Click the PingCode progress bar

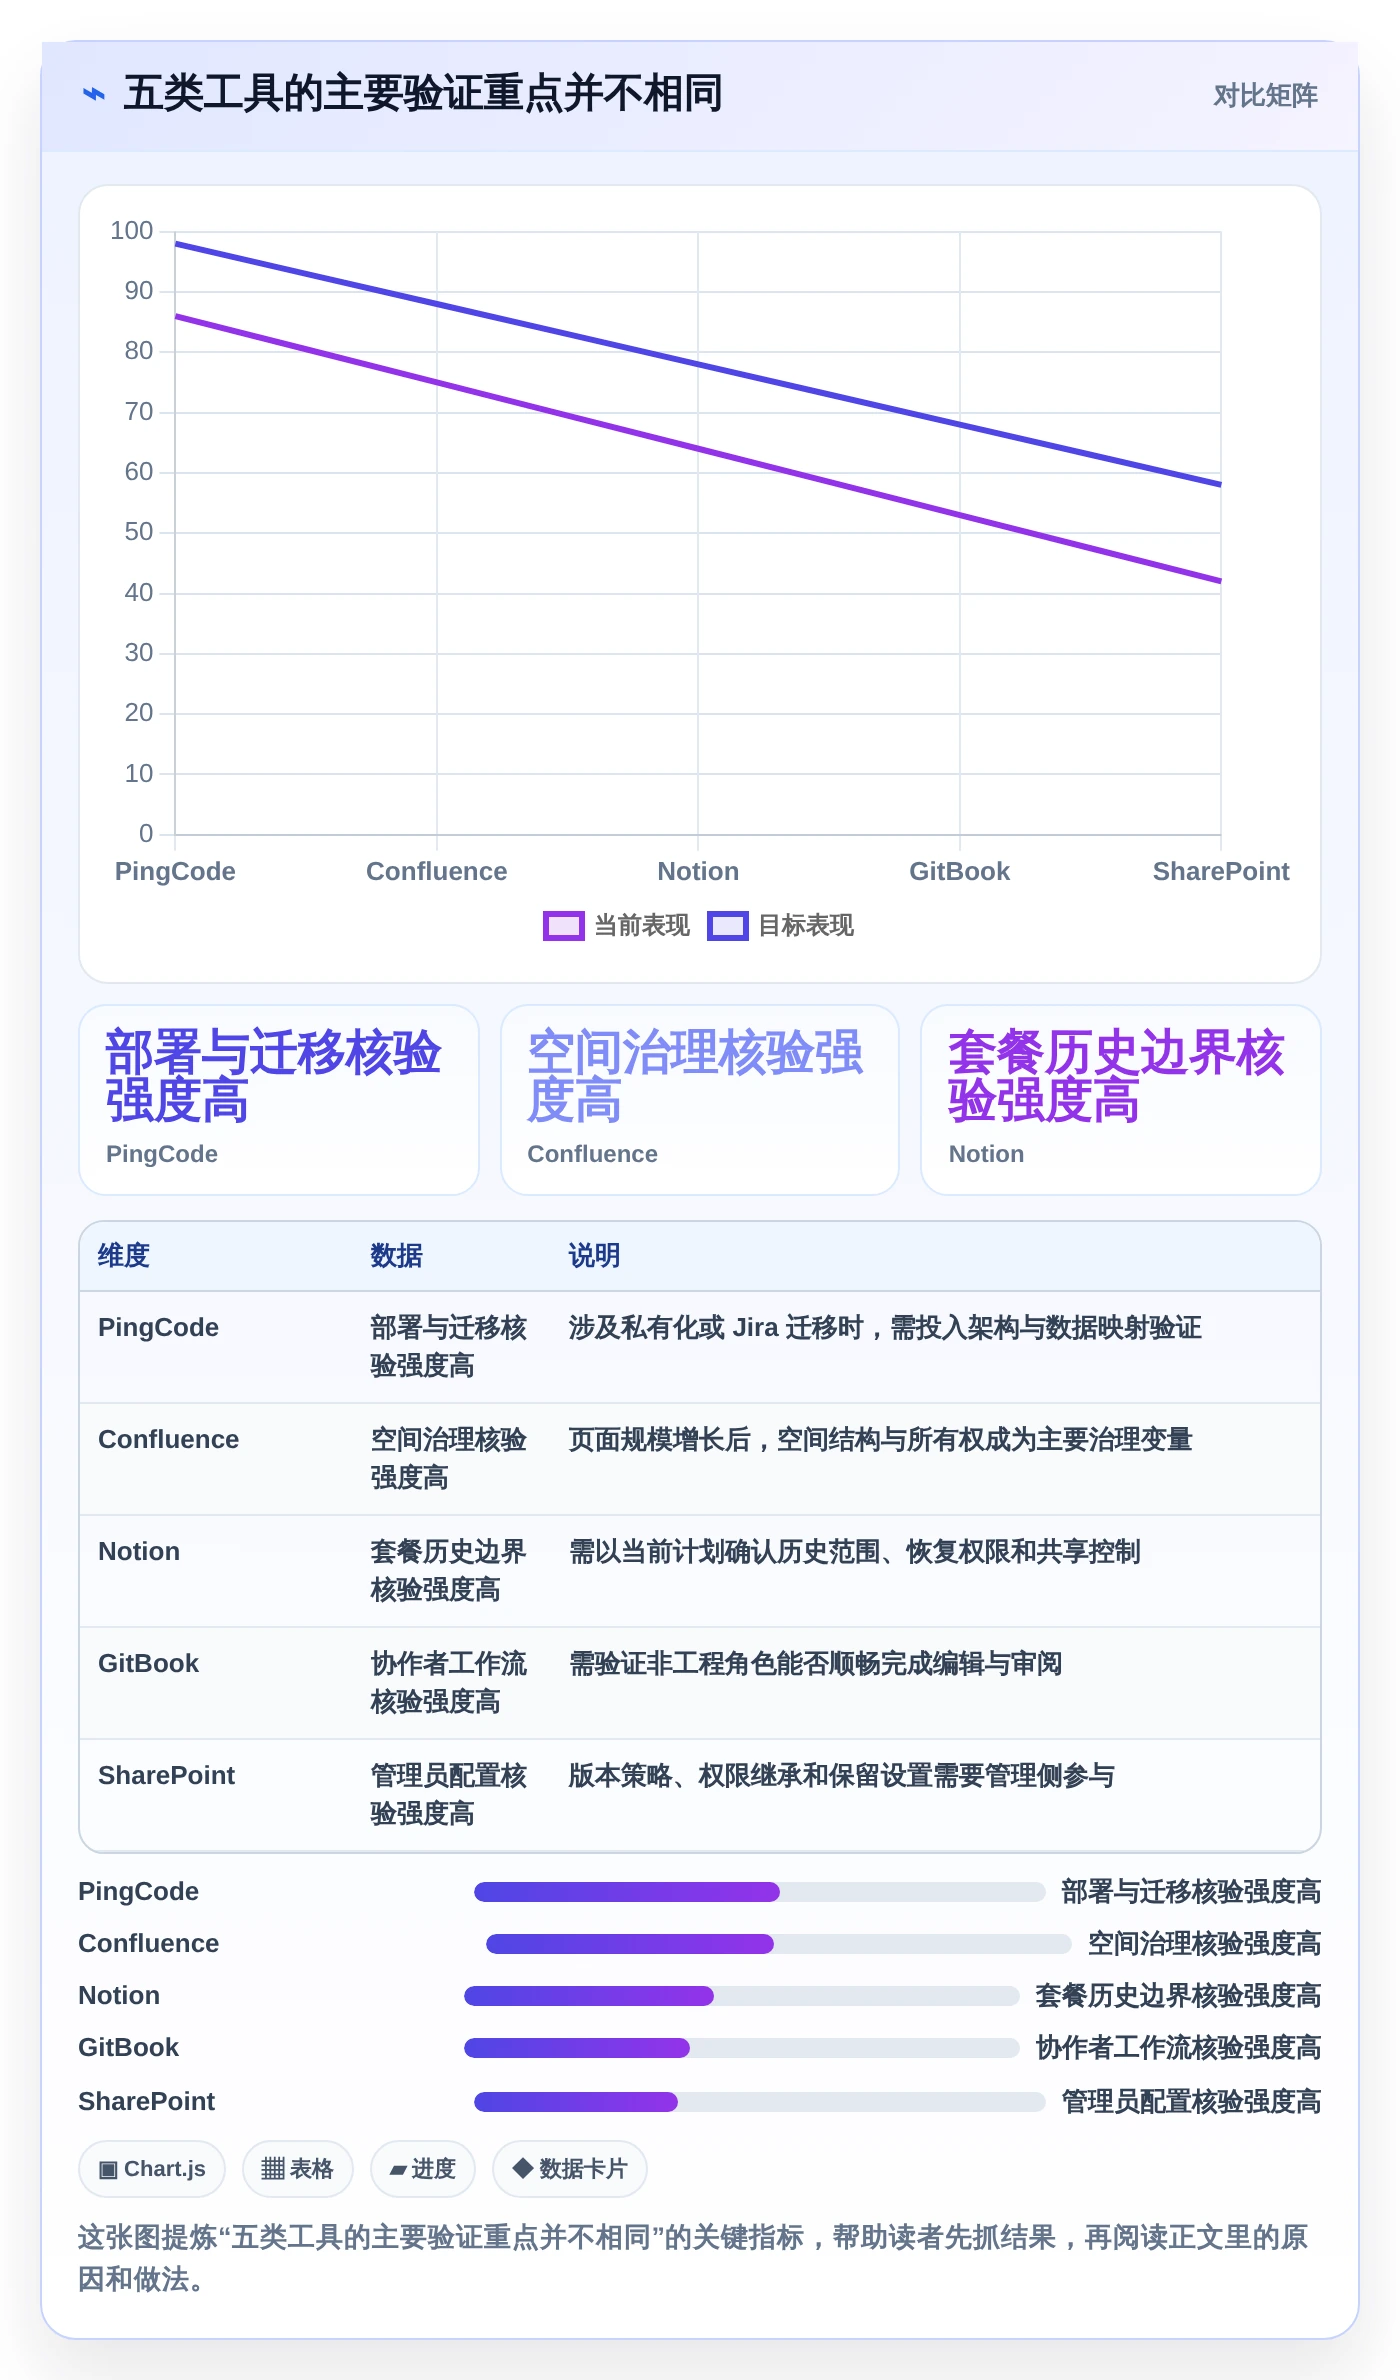760,1892
